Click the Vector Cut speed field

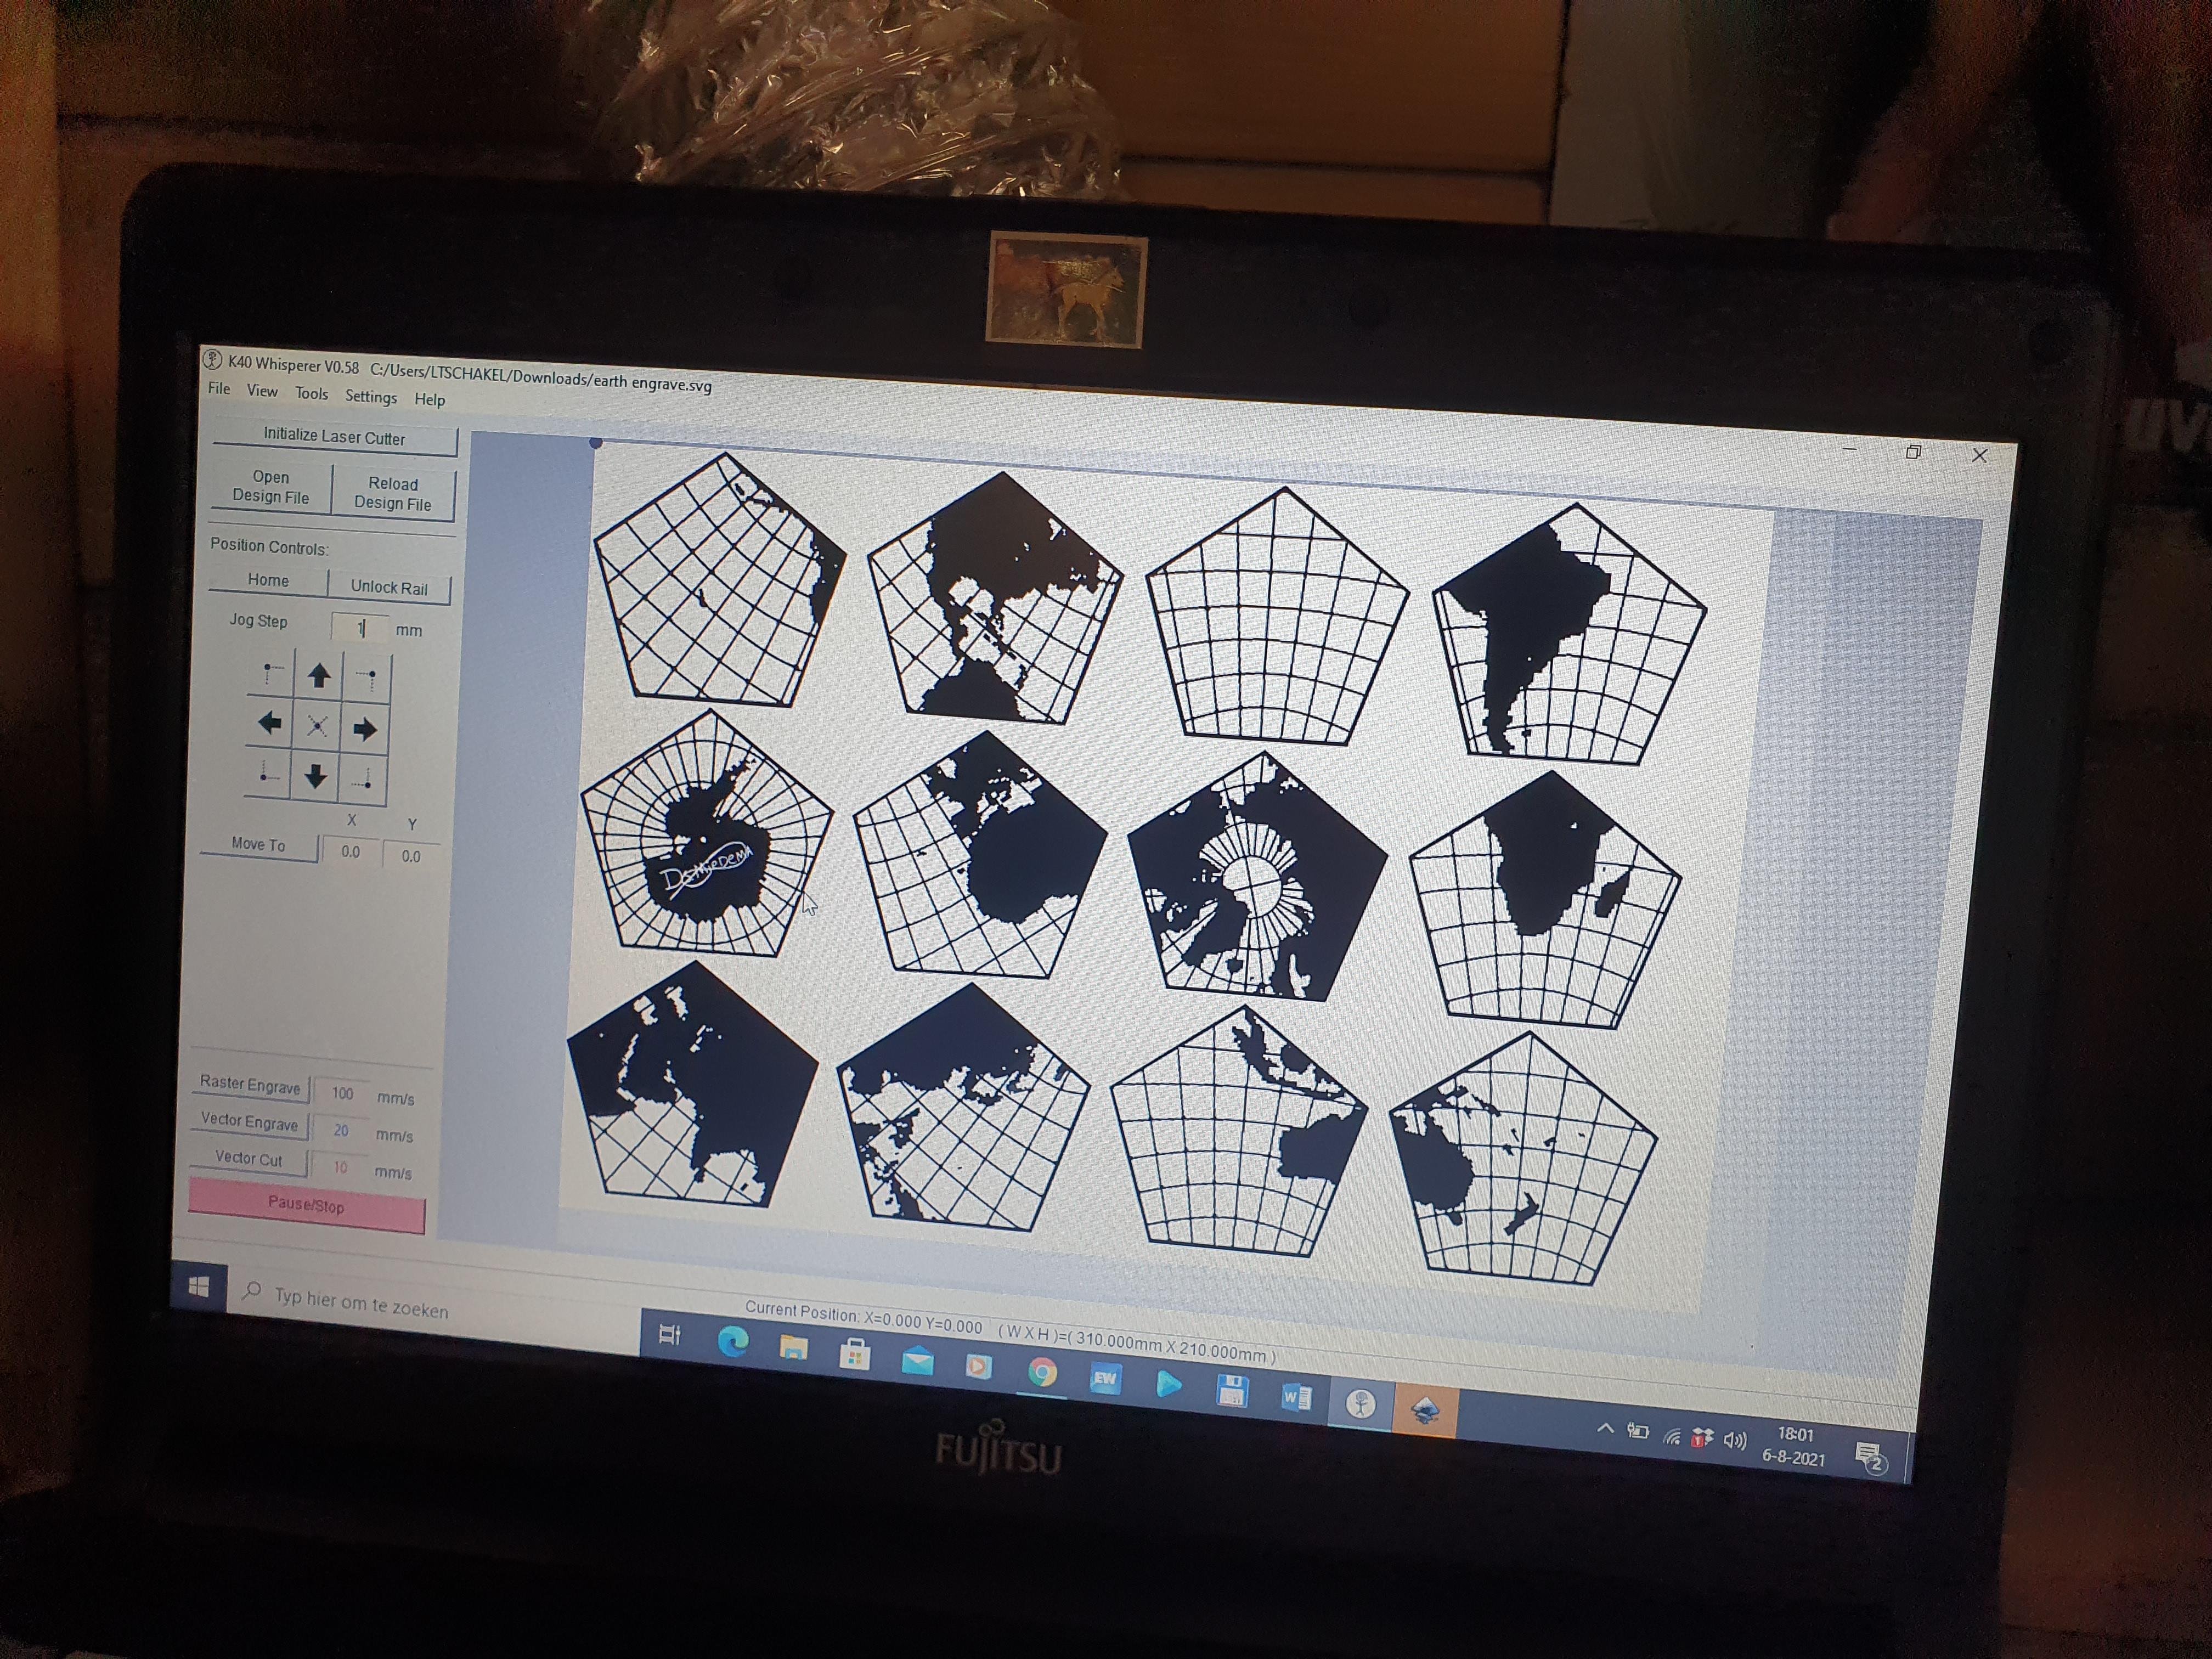(x=340, y=1167)
